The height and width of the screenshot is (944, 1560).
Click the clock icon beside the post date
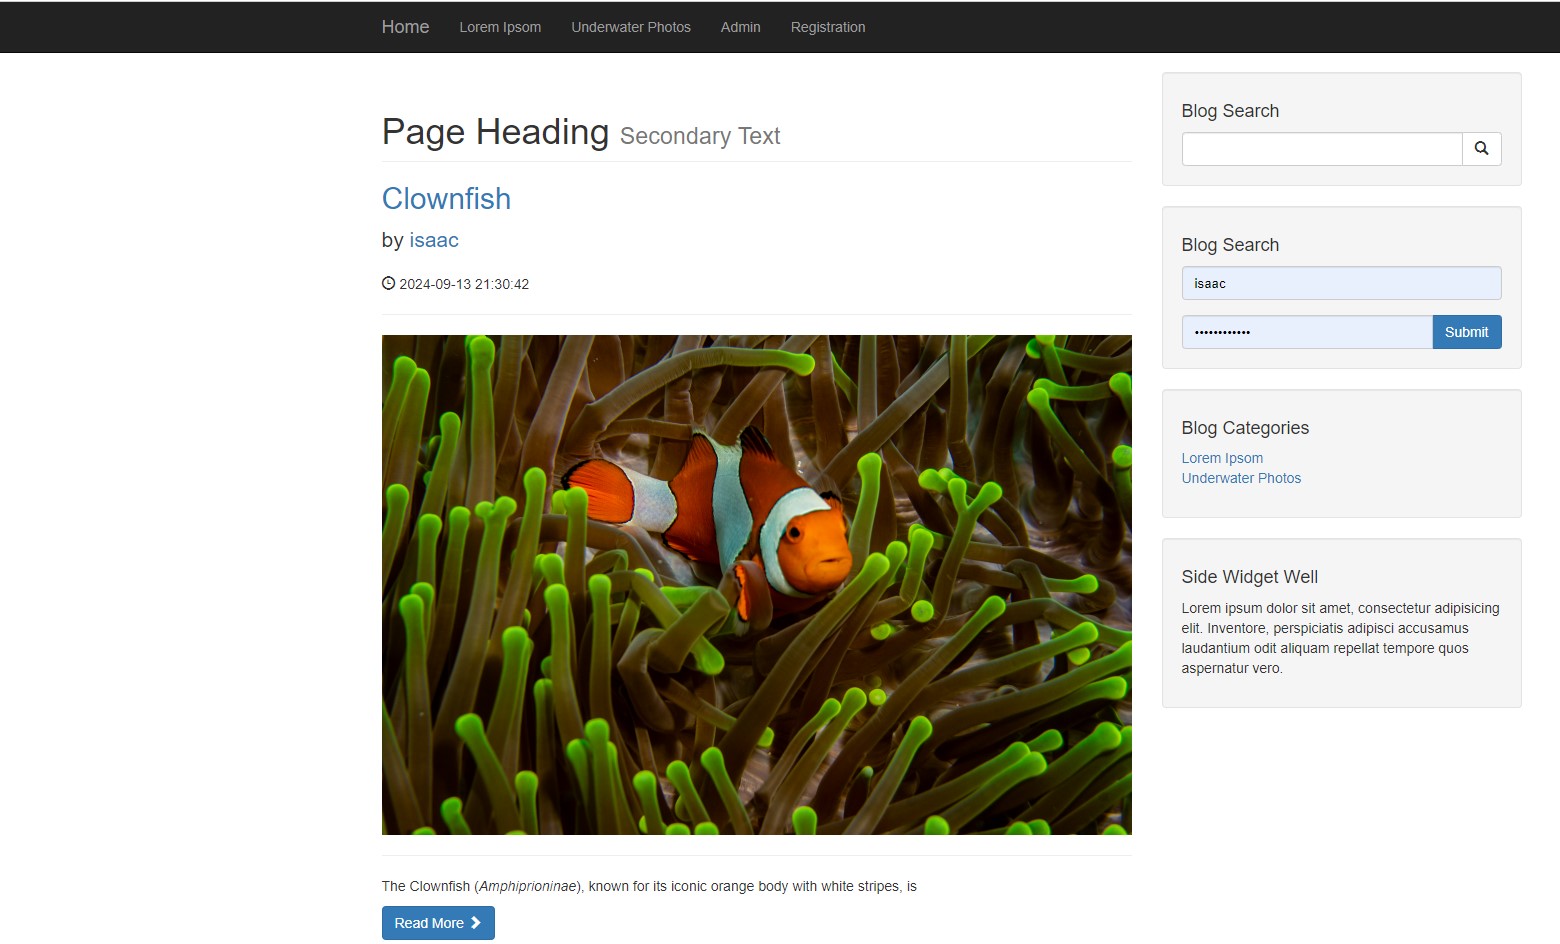point(388,283)
